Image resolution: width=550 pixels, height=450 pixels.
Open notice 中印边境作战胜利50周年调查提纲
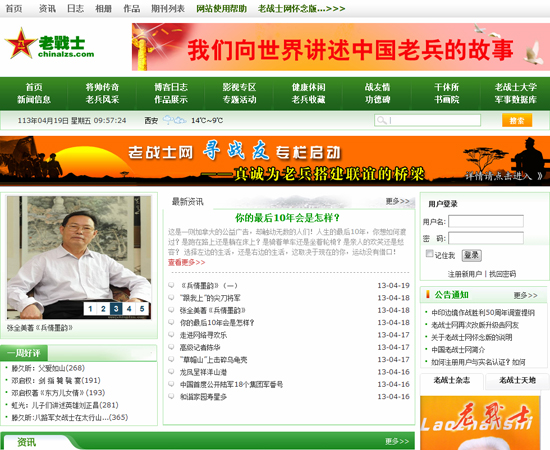tap(483, 313)
